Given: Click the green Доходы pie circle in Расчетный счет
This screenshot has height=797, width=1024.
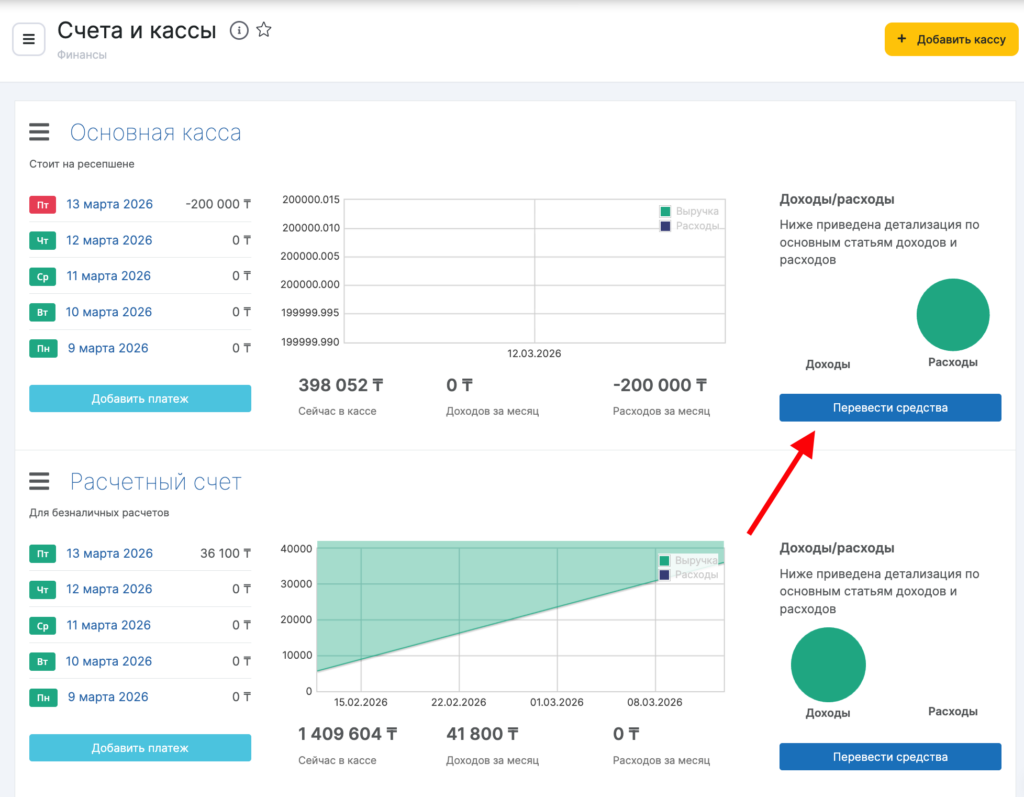Looking at the screenshot, I should (828, 665).
